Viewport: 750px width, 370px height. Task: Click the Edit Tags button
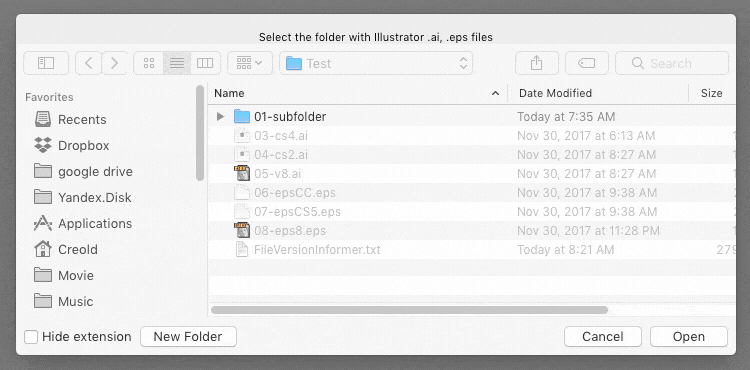587,63
